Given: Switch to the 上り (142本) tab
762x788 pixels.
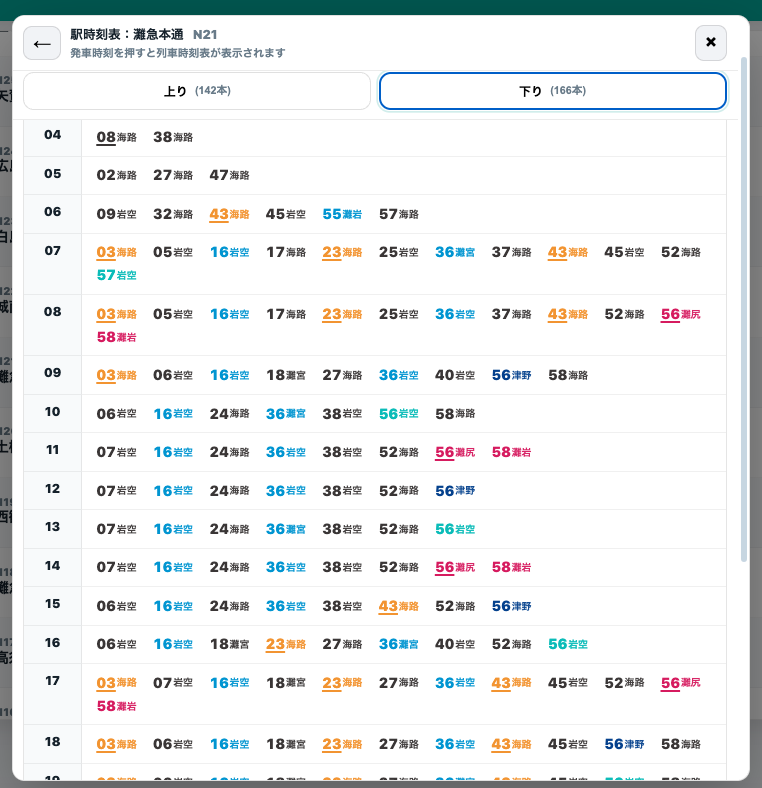Looking at the screenshot, I should pyautogui.click(x=197, y=91).
